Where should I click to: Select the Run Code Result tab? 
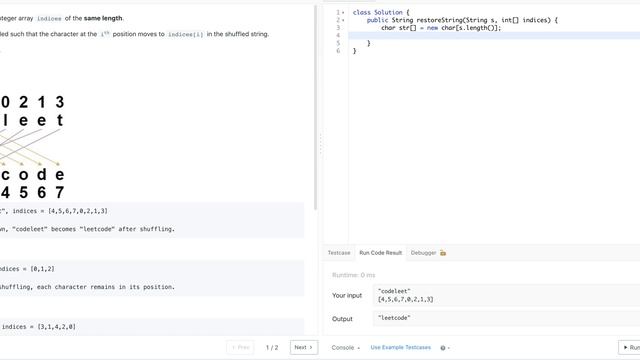click(380, 253)
